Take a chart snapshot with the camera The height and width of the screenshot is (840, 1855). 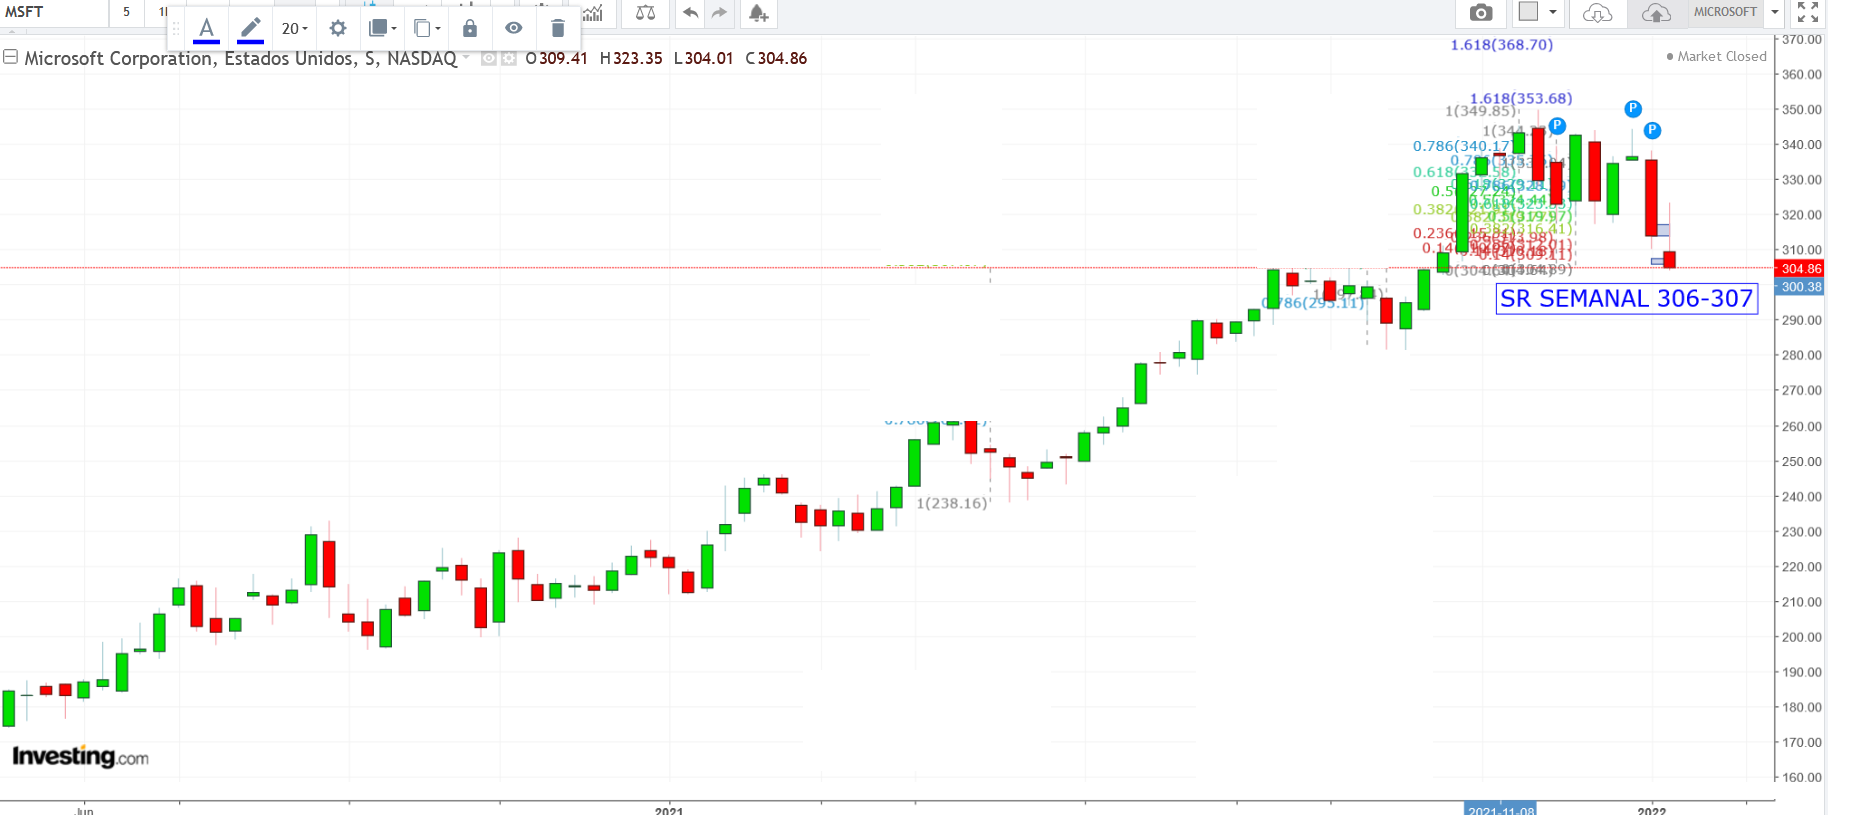(x=1481, y=13)
